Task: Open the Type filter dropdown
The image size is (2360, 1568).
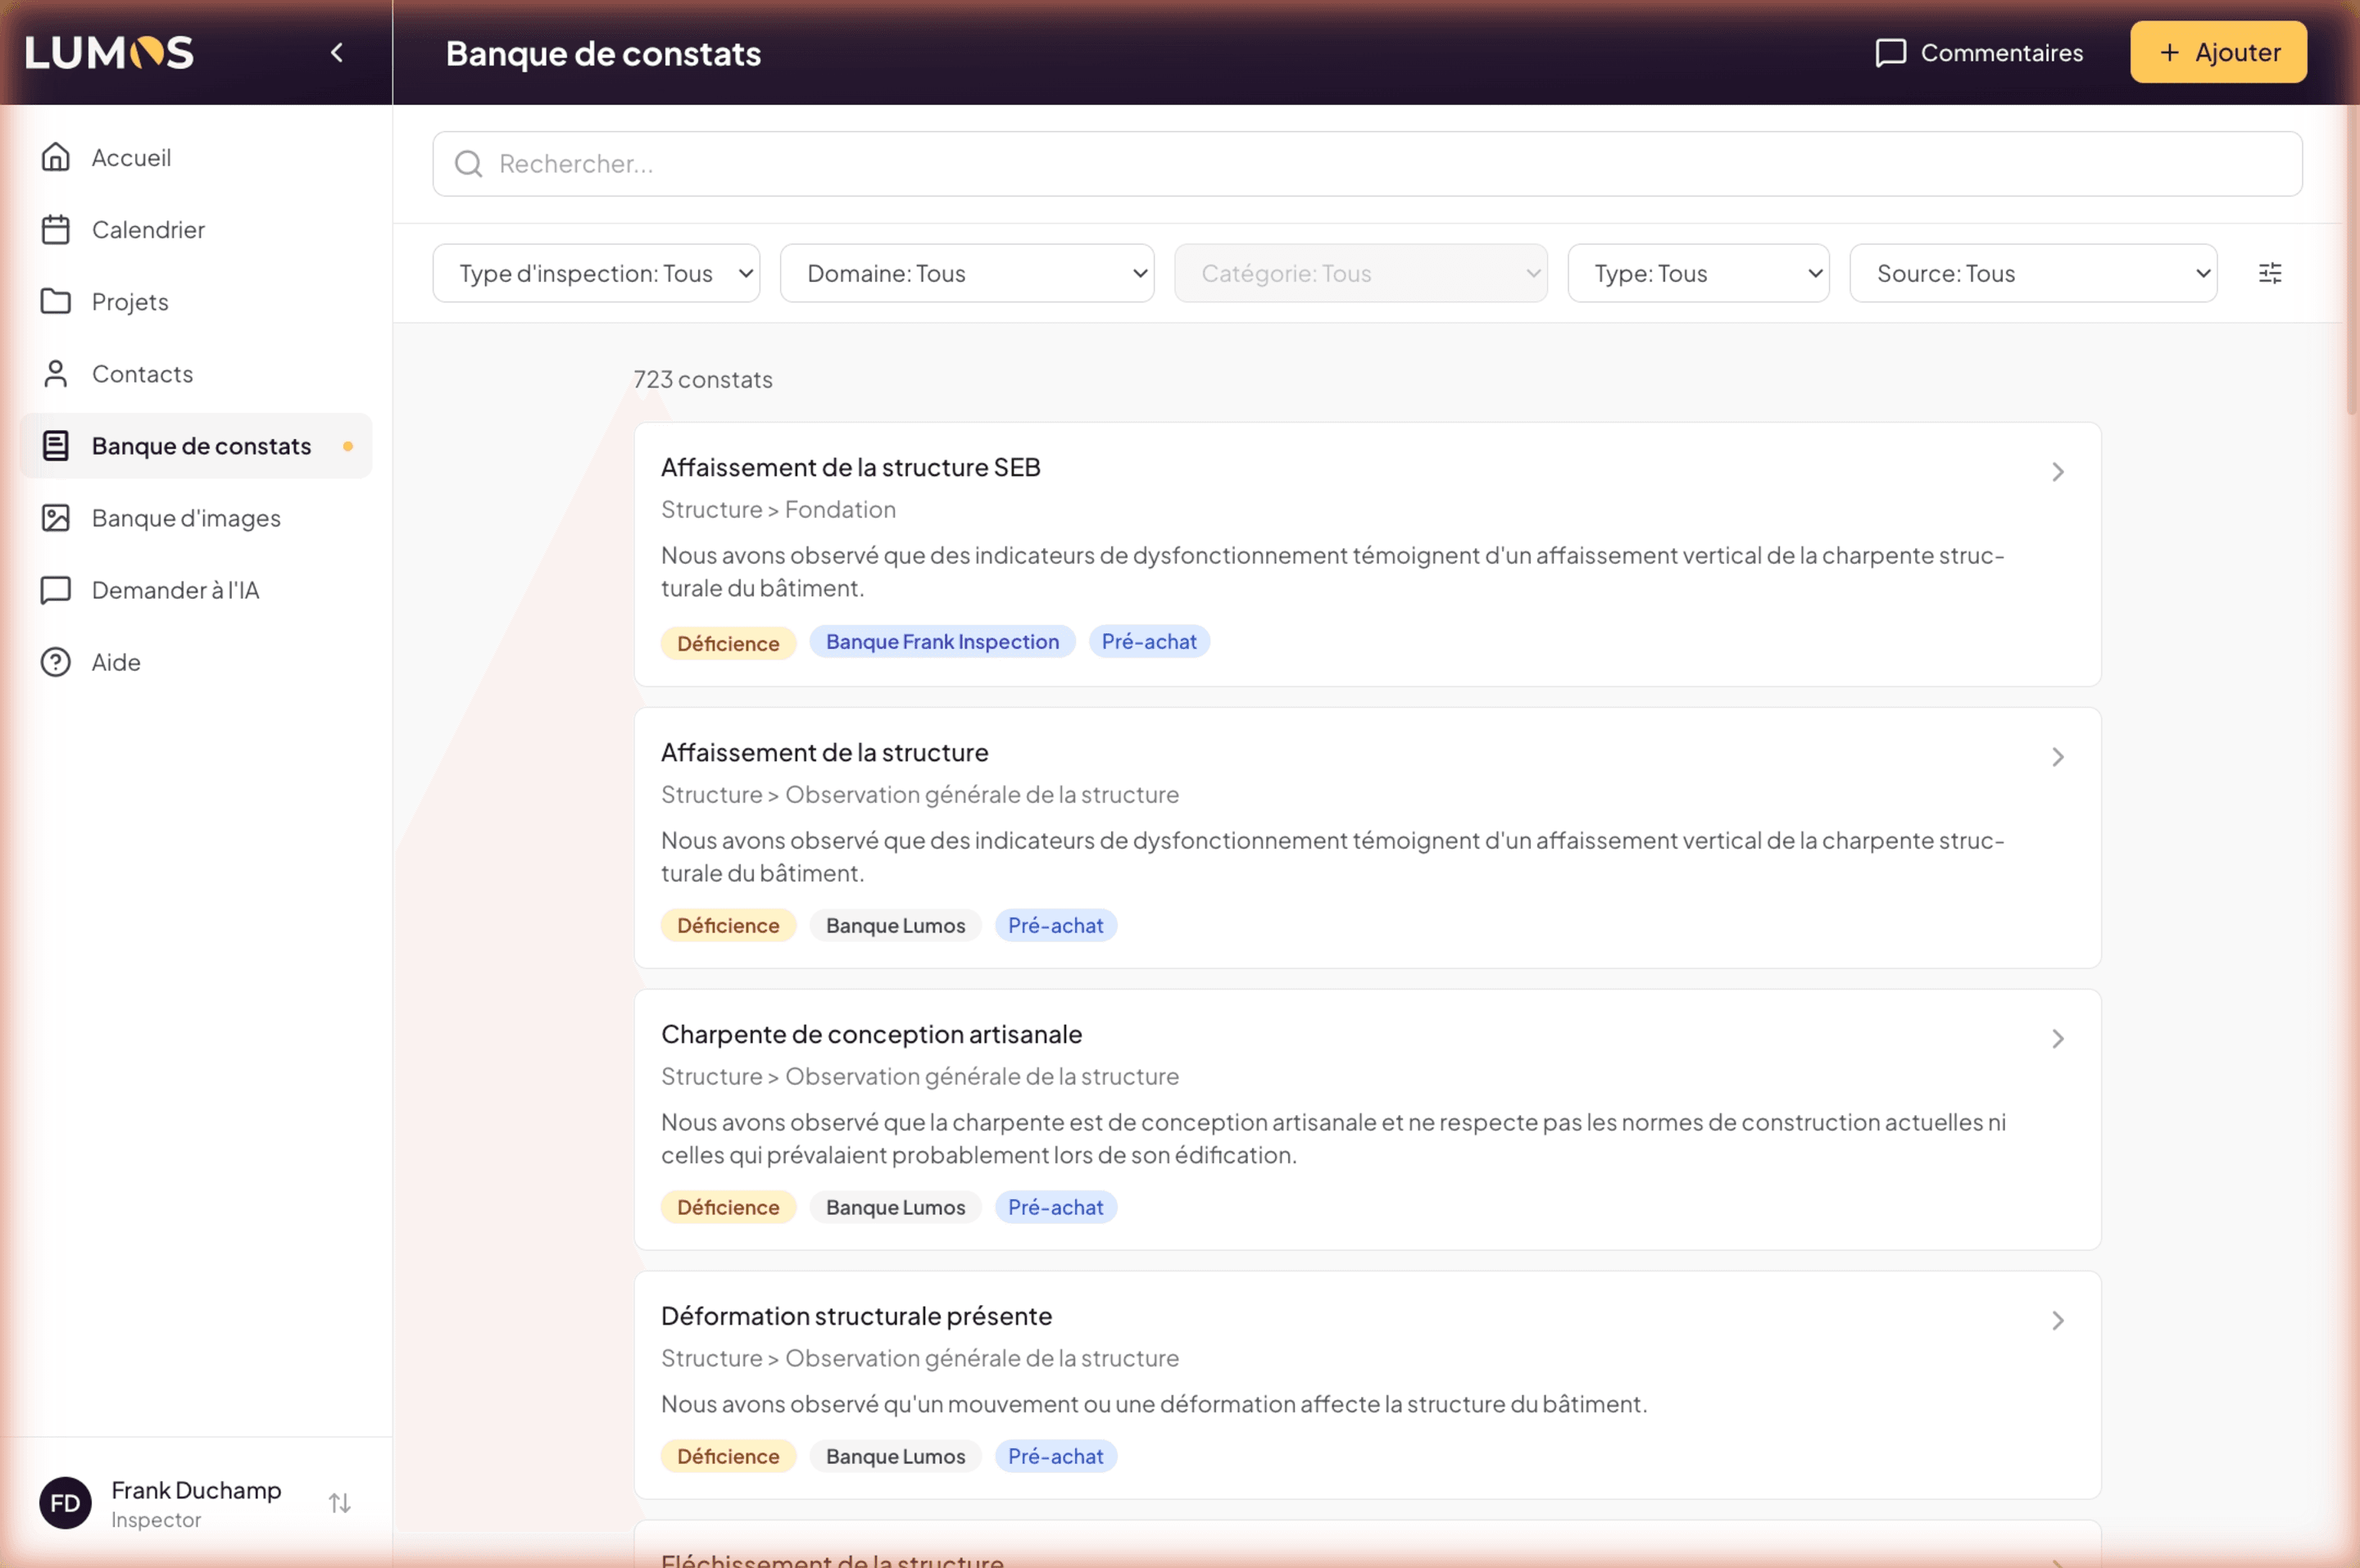Action: click(1698, 273)
